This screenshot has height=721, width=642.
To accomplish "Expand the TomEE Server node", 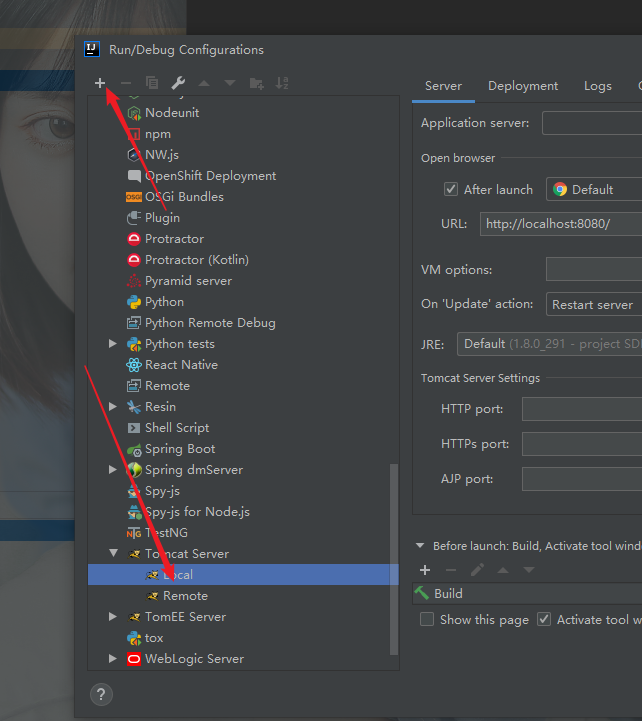I will (x=113, y=617).
